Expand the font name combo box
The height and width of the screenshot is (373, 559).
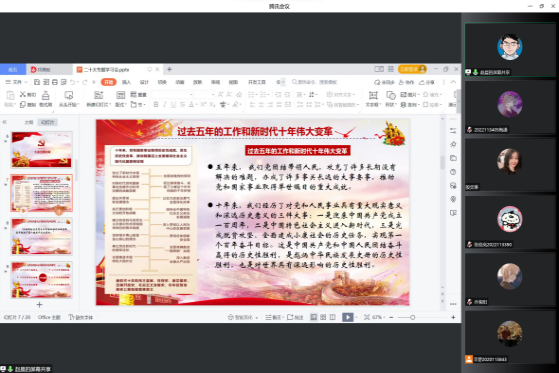point(173,94)
